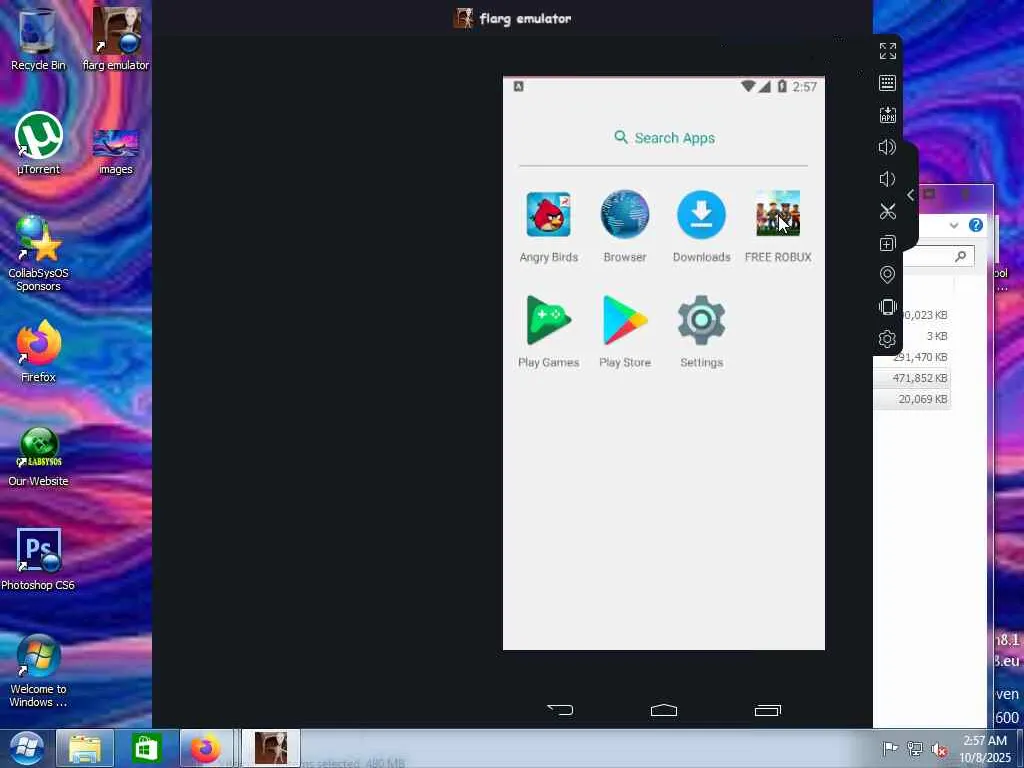The width and height of the screenshot is (1024, 768).
Task: Select Our Website desktop shortcut
Action: [x=38, y=456]
